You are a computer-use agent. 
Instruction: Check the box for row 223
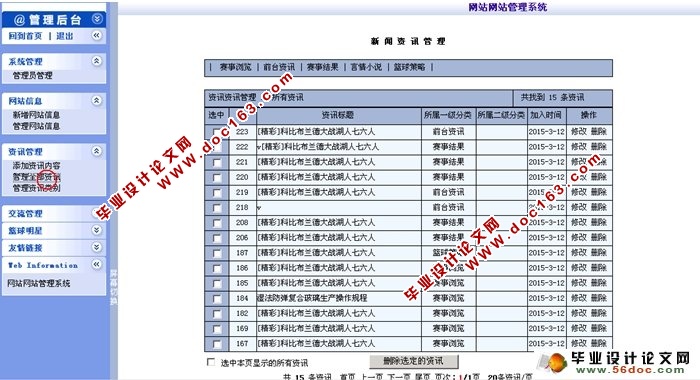pos(217,132)
